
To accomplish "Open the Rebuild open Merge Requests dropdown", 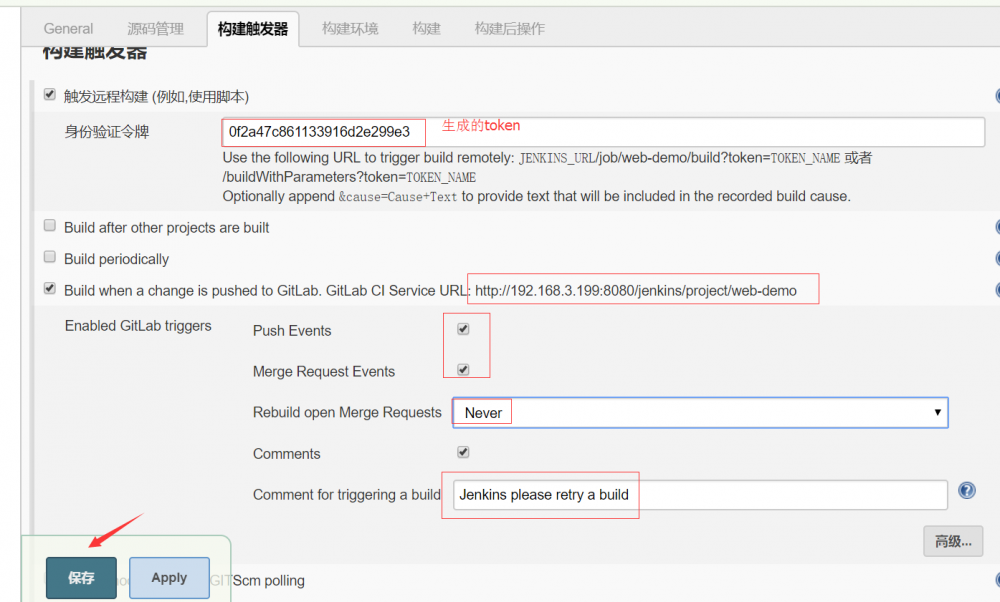I will tap(698, 412).
